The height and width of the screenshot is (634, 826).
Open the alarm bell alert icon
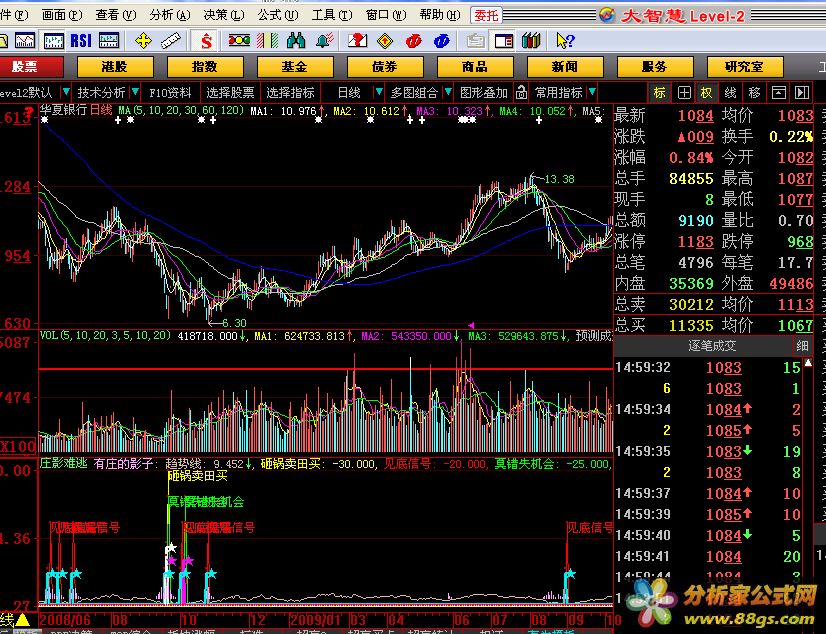tap(325, 41)
